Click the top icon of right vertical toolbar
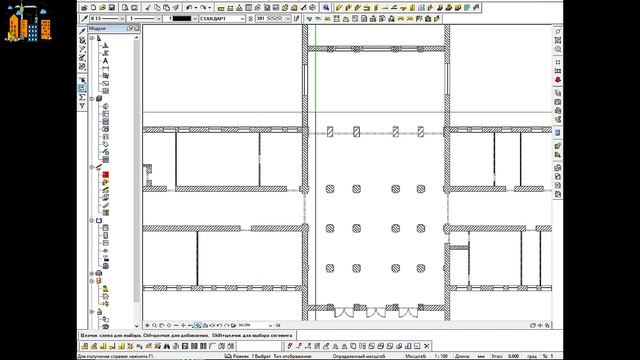Image resolution: width=640 pixels, height=360 pixels. click(558, 31)
